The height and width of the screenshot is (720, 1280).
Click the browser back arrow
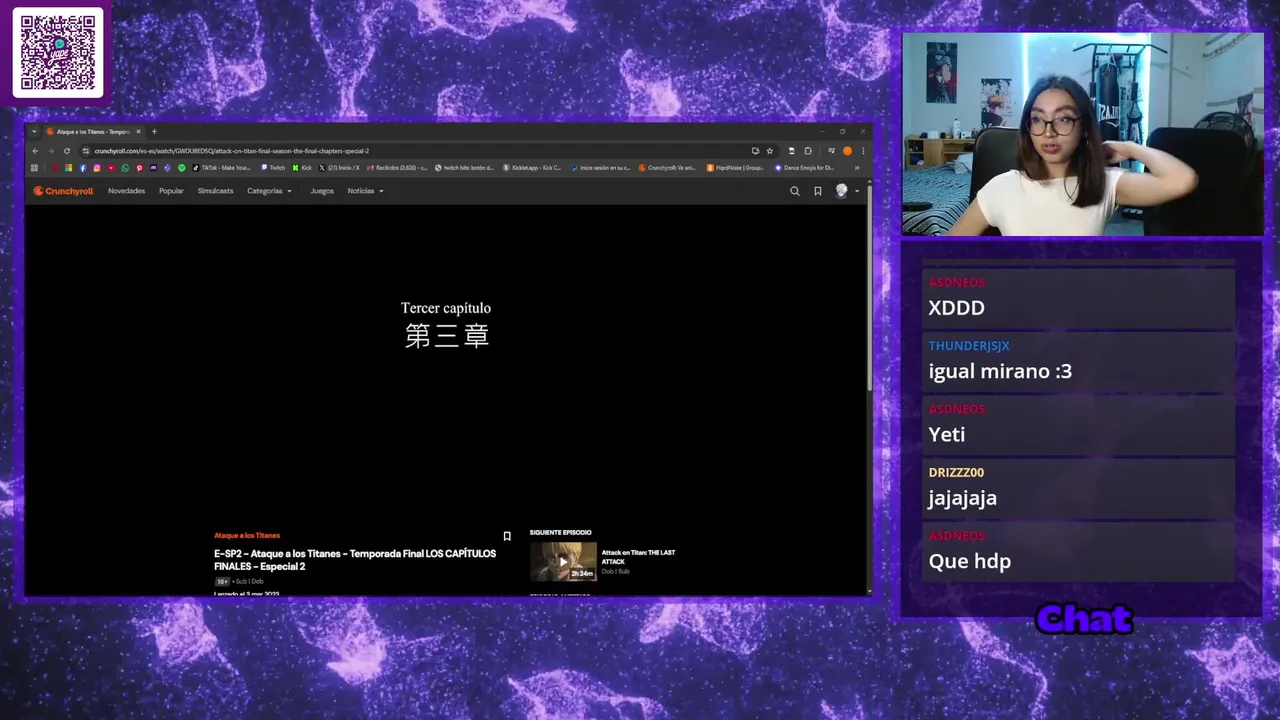[x=35, y=151]
